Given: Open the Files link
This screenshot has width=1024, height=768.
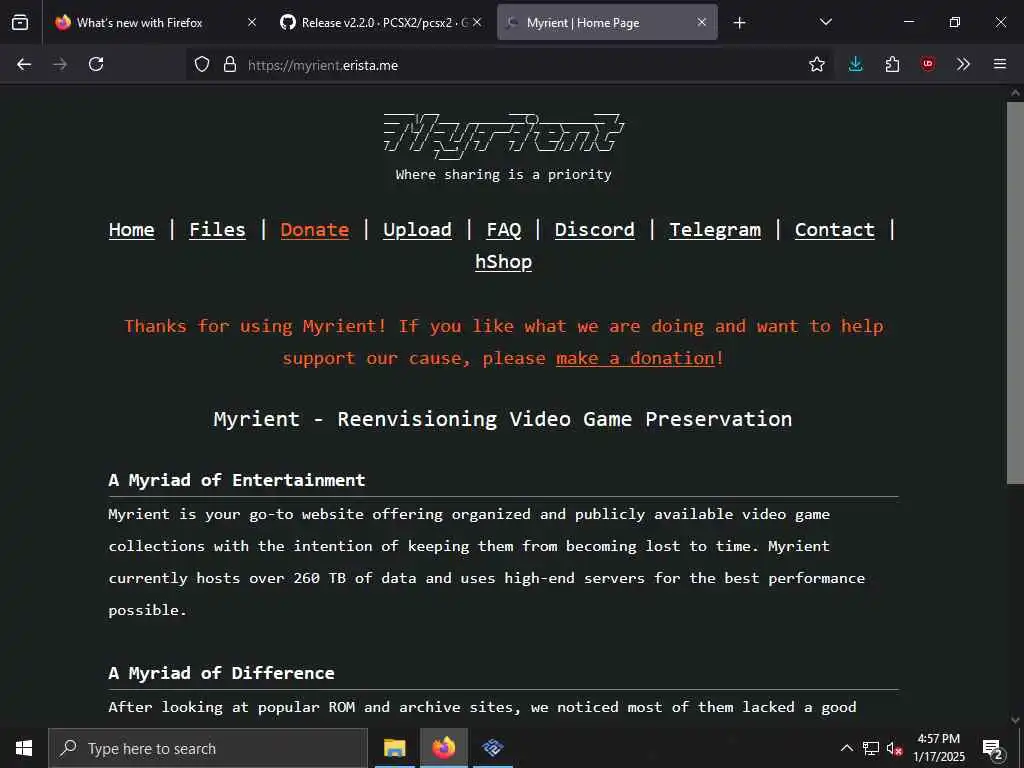Looking at the screenshot, I should (217, 230).
